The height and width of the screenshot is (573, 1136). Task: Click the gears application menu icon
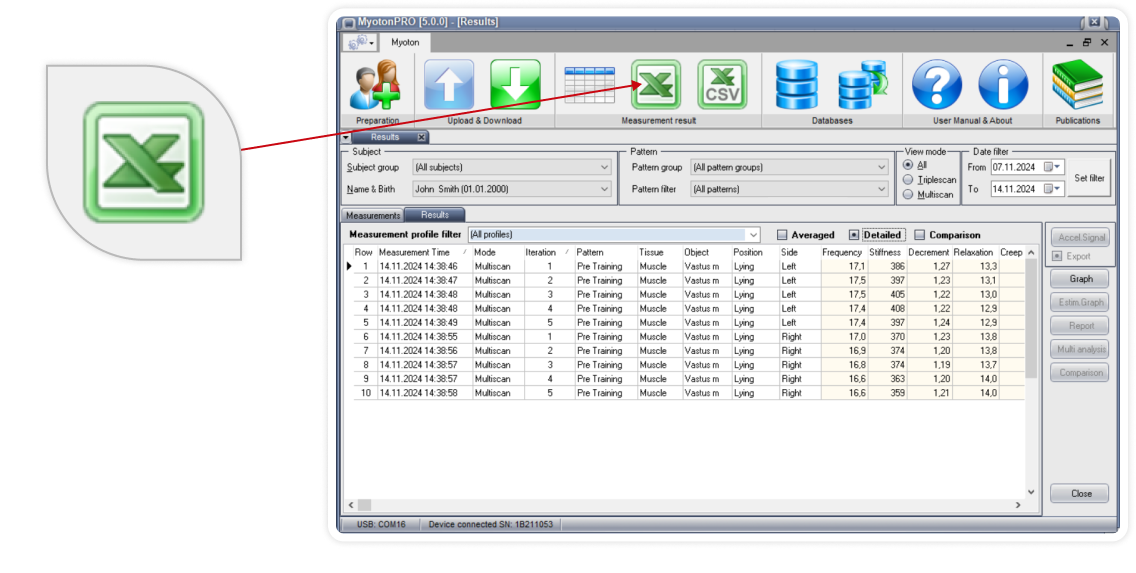point(360,43)
